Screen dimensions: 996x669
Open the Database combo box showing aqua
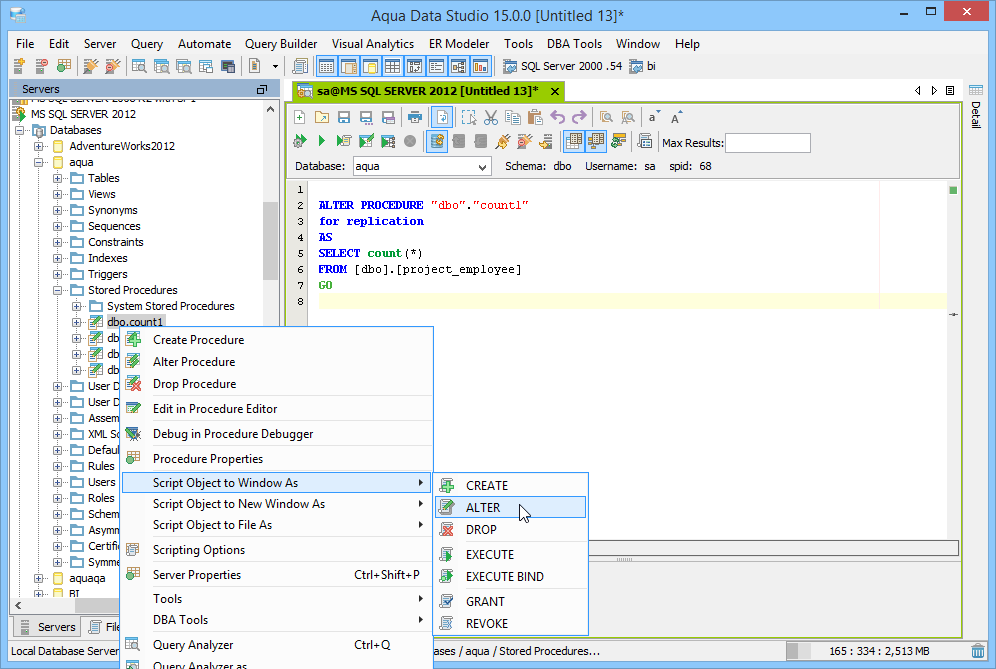coord(422,166)
